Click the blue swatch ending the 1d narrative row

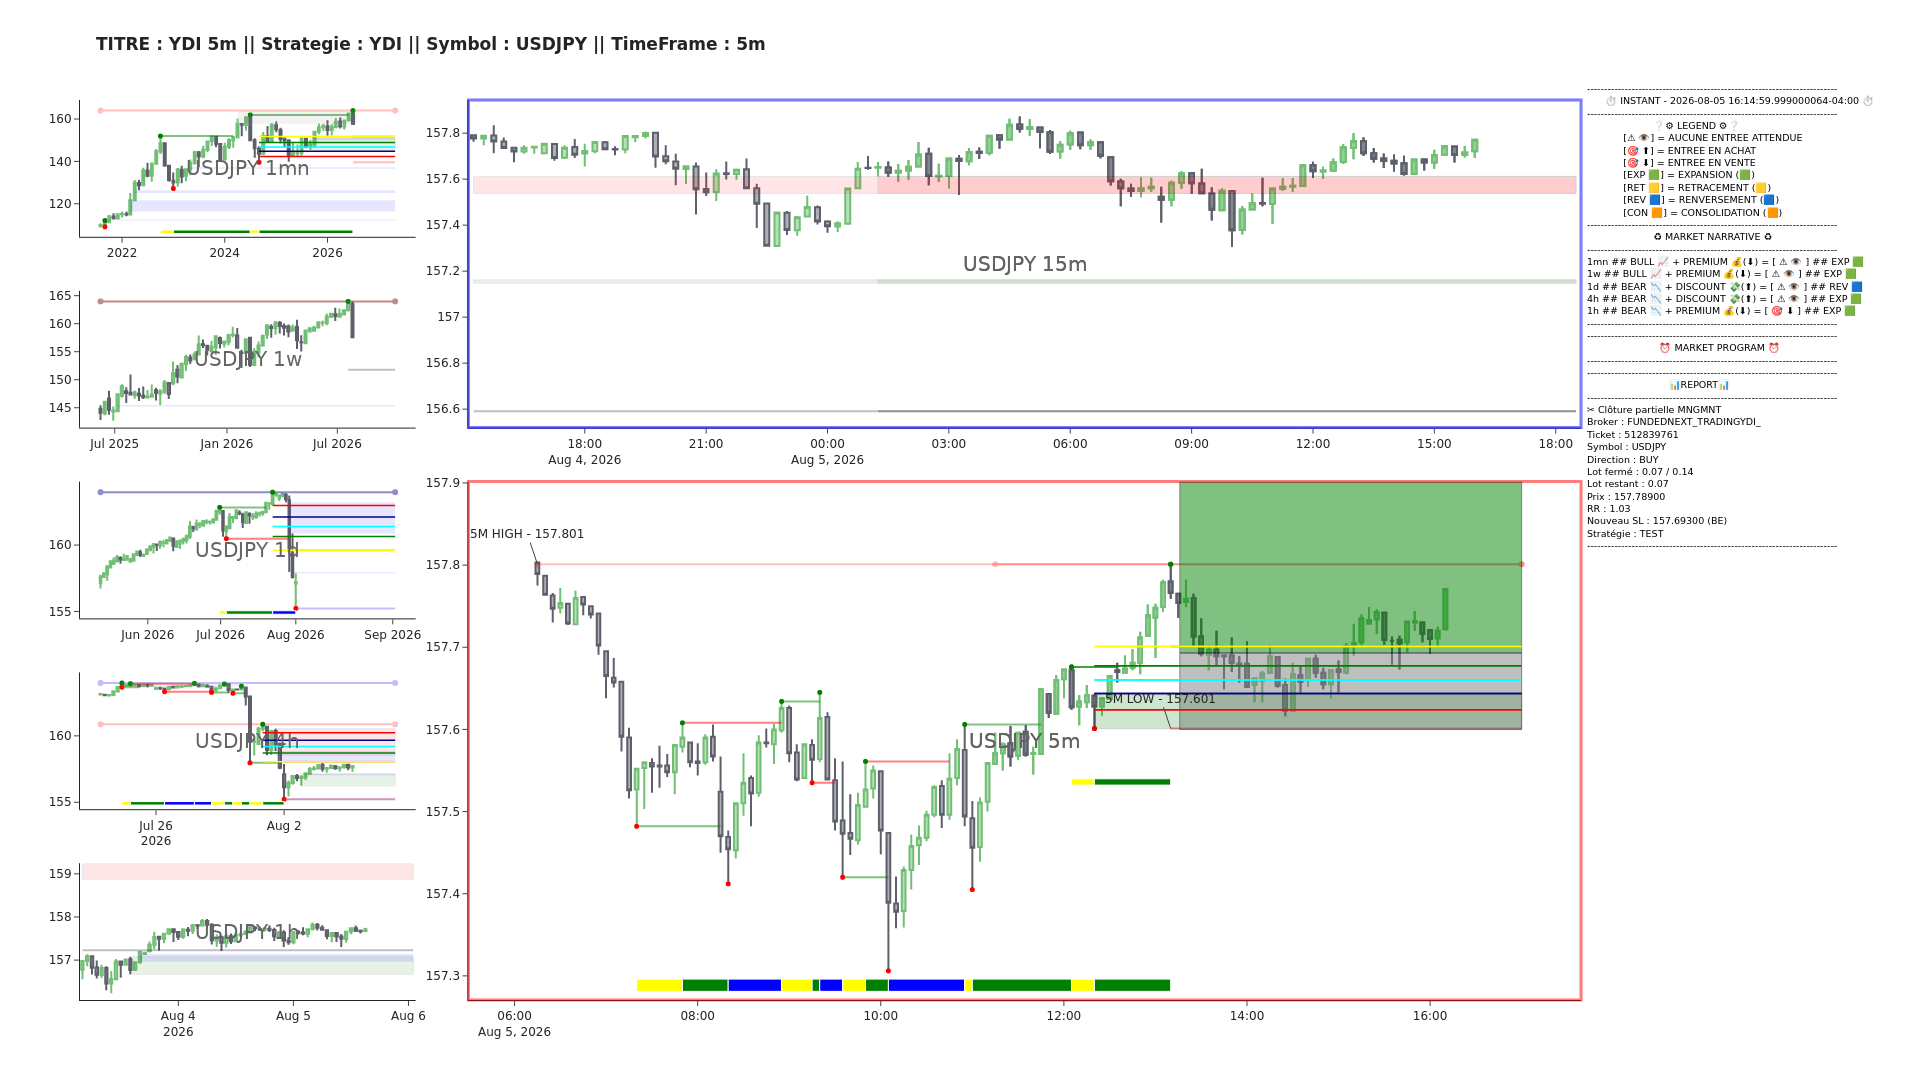pos(1857,287)
